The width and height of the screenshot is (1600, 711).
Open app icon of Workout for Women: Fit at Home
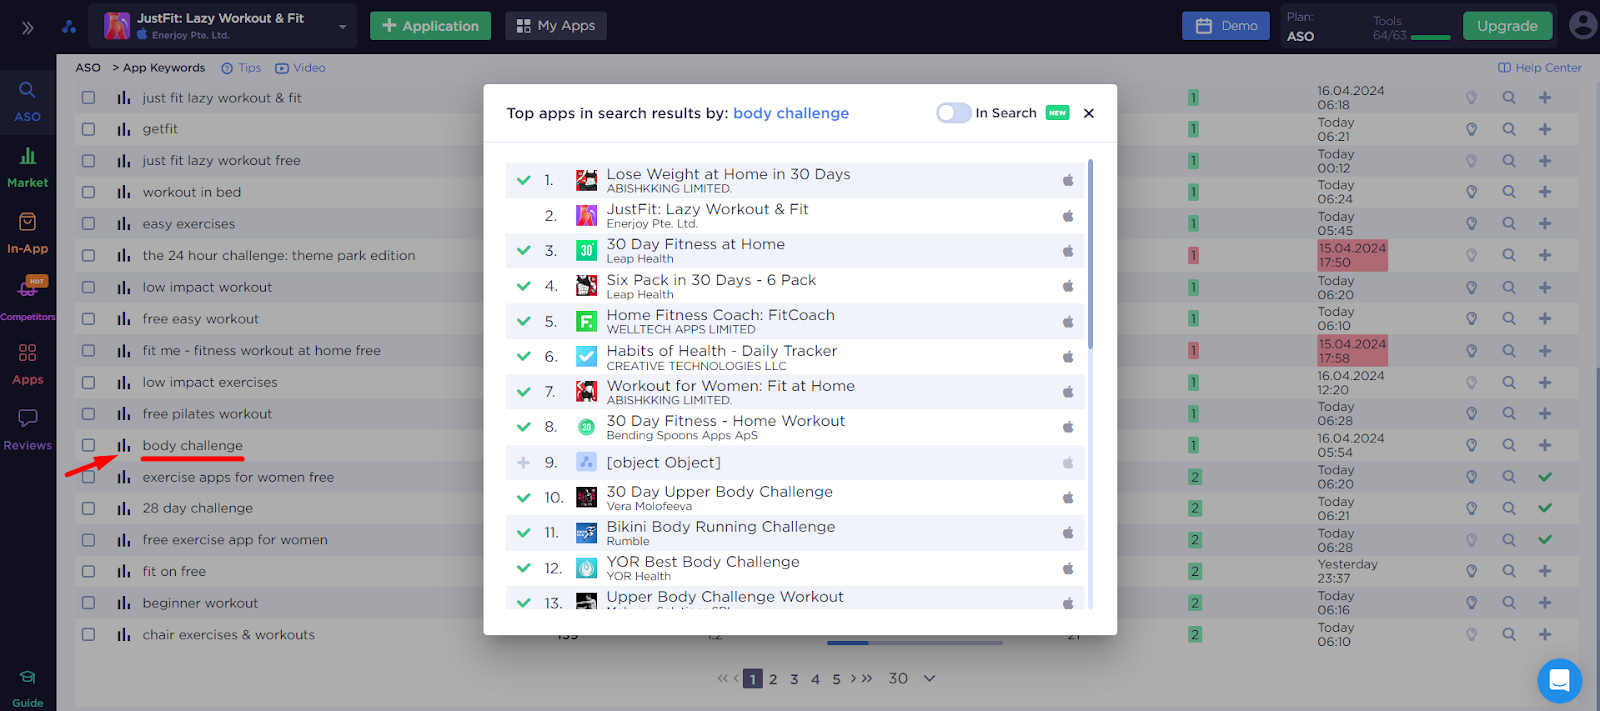pos(587,391)
